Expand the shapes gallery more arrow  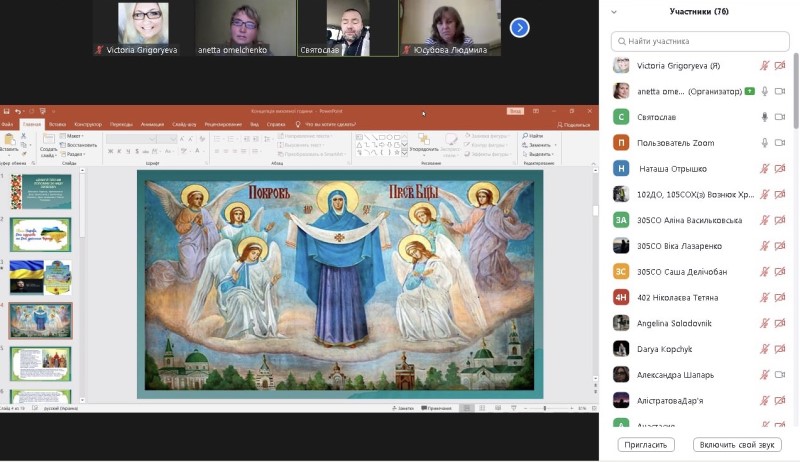coord(405,152)
